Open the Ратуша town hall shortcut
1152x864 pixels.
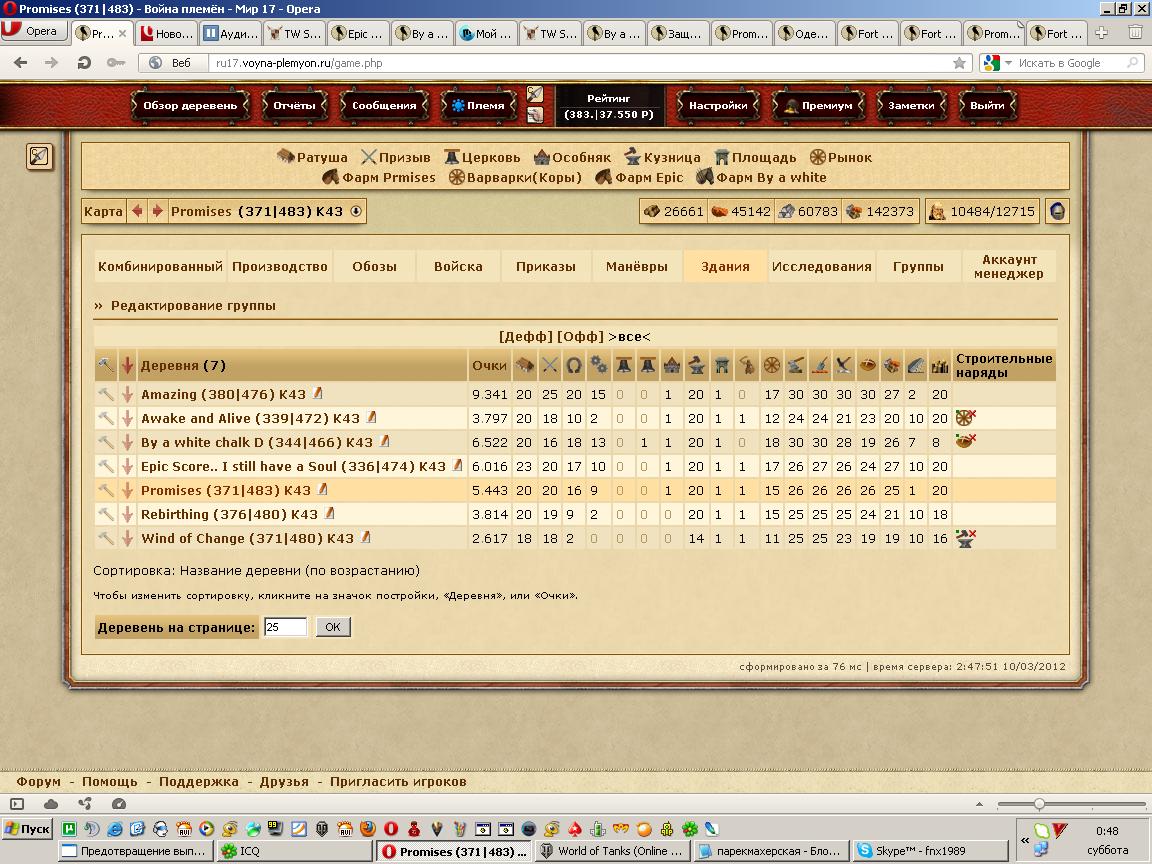coord(312,157)
